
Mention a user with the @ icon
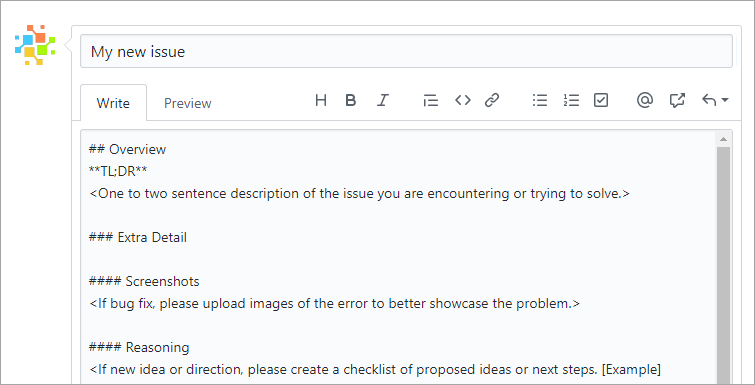point(644,100)
